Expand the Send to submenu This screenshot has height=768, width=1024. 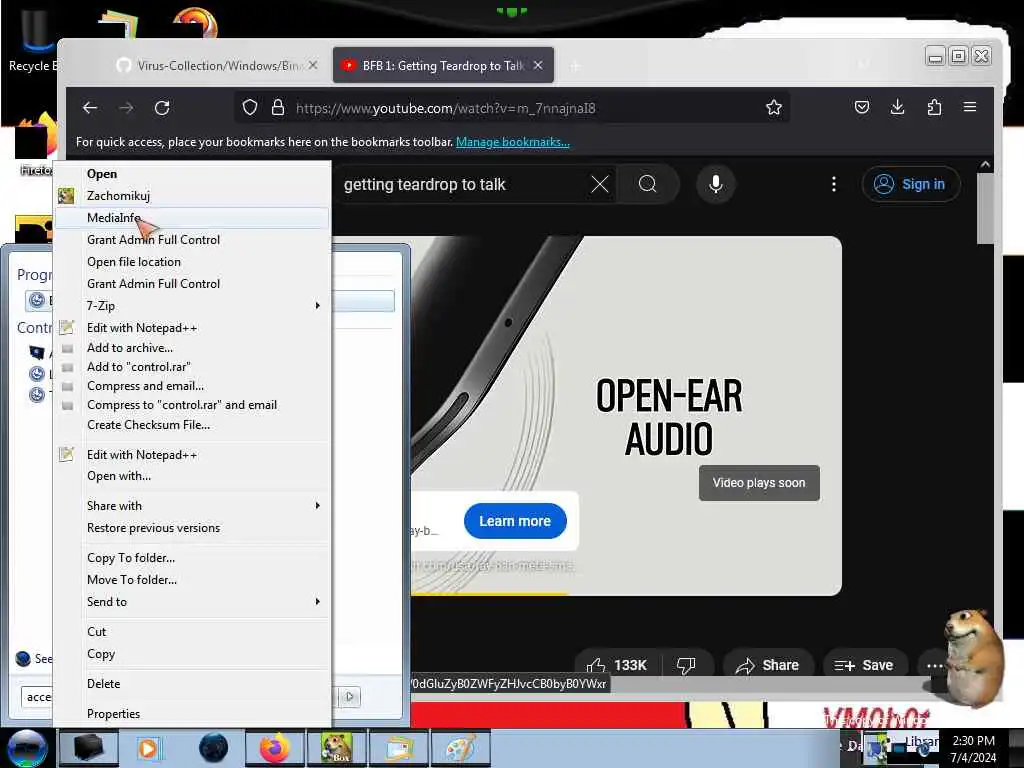(x=191, y=601)
